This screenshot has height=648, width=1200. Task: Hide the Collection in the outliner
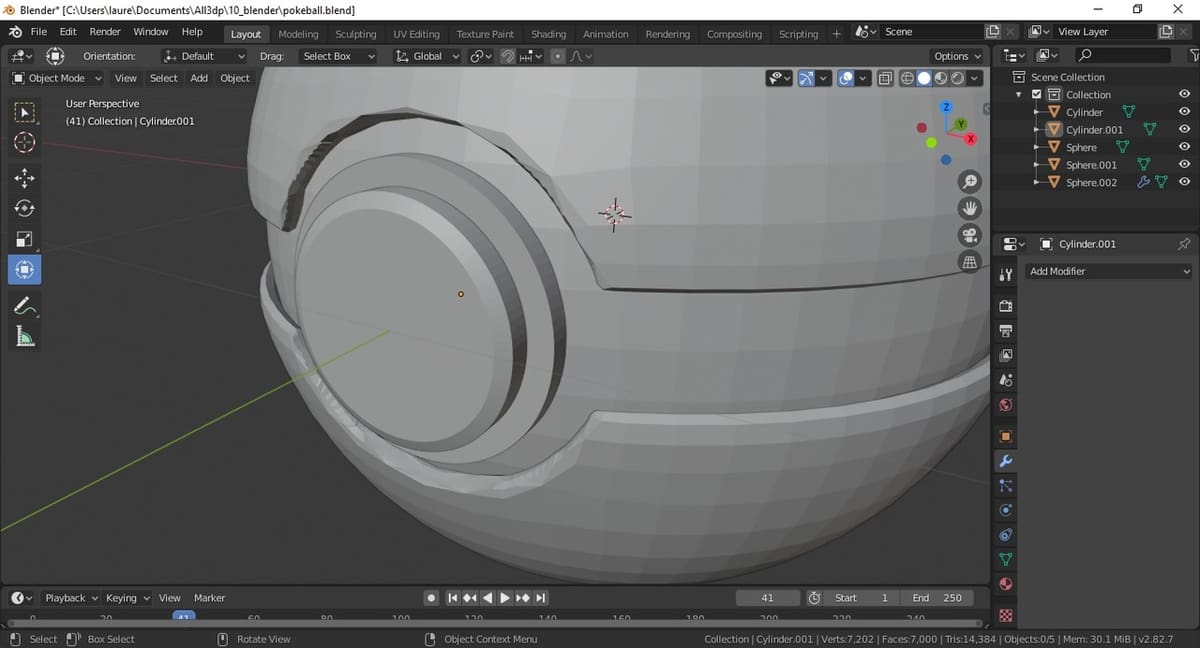(x=1184, y=94)
